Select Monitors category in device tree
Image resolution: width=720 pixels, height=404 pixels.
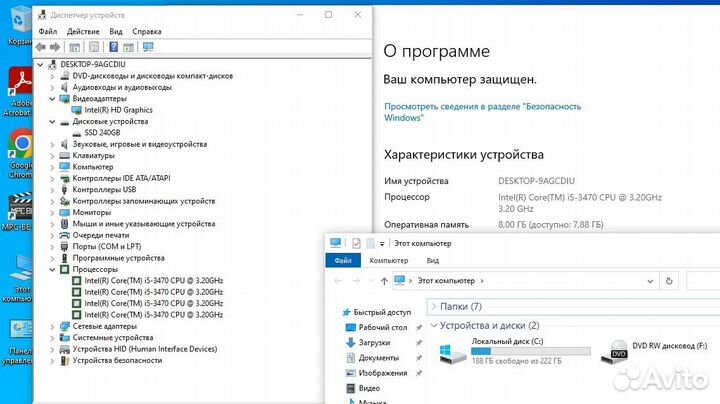click(x=91, y=213)
